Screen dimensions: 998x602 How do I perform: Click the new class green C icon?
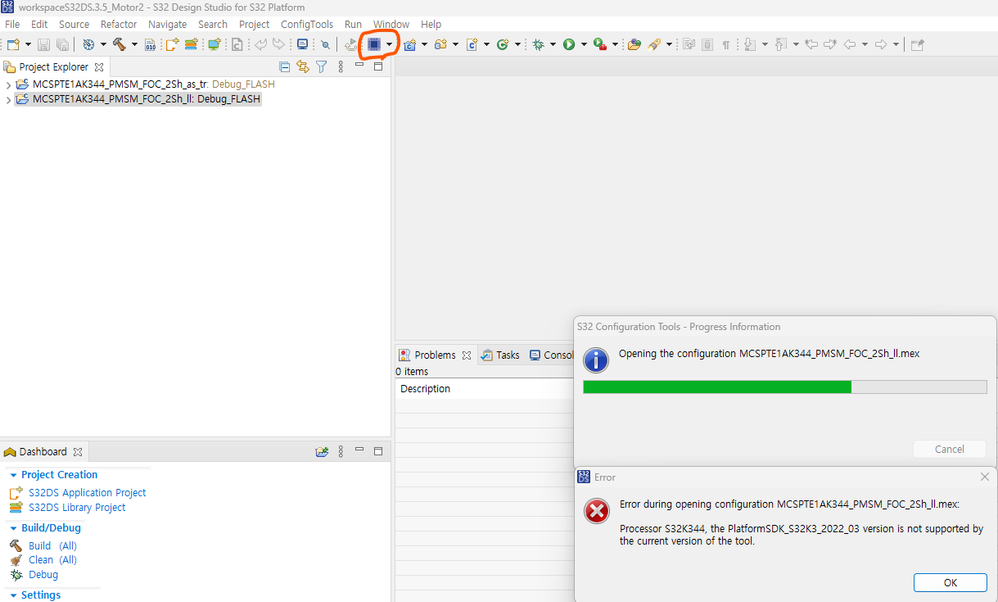point(503,45)
